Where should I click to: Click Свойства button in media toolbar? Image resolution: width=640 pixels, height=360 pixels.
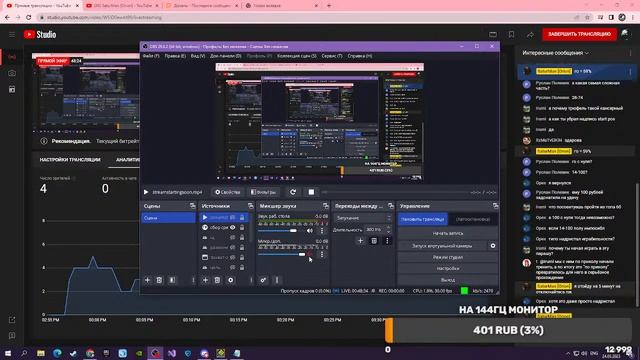pyautogui.click(x=228, y=192)
